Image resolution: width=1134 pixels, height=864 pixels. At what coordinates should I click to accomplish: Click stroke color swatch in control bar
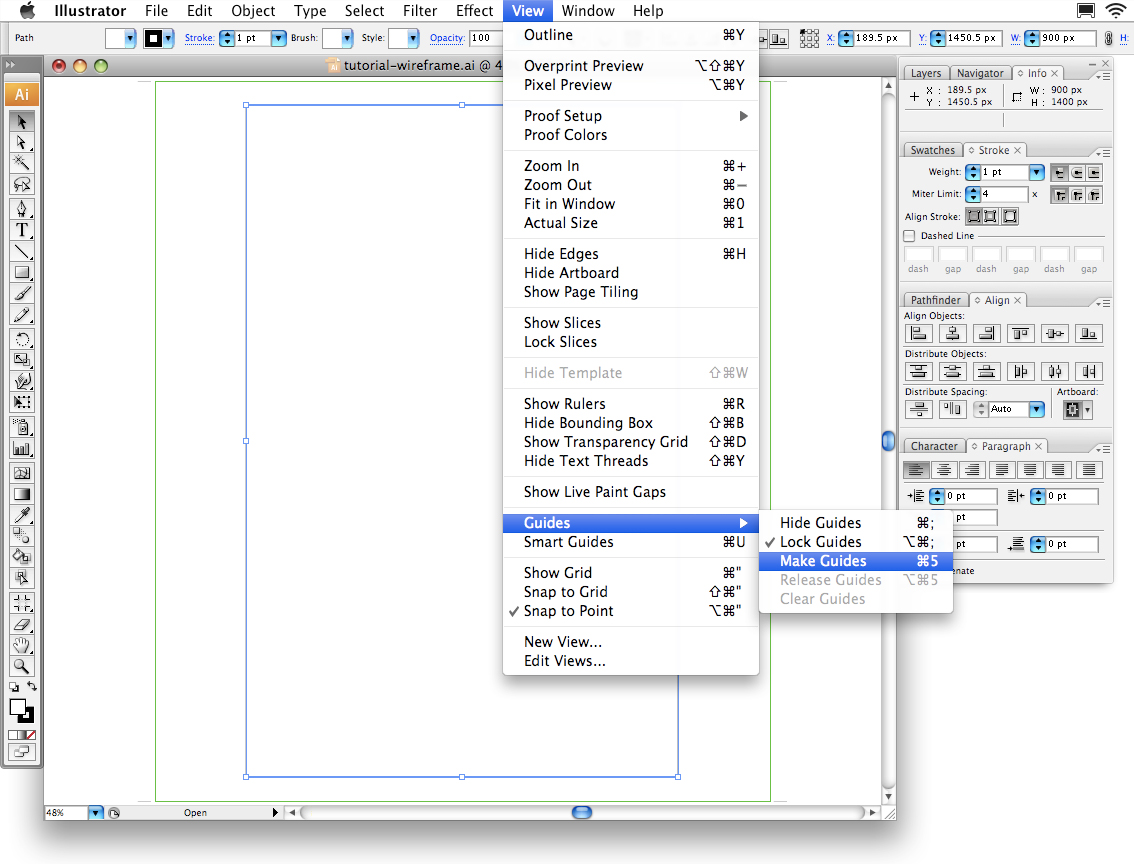click(153, 38)
